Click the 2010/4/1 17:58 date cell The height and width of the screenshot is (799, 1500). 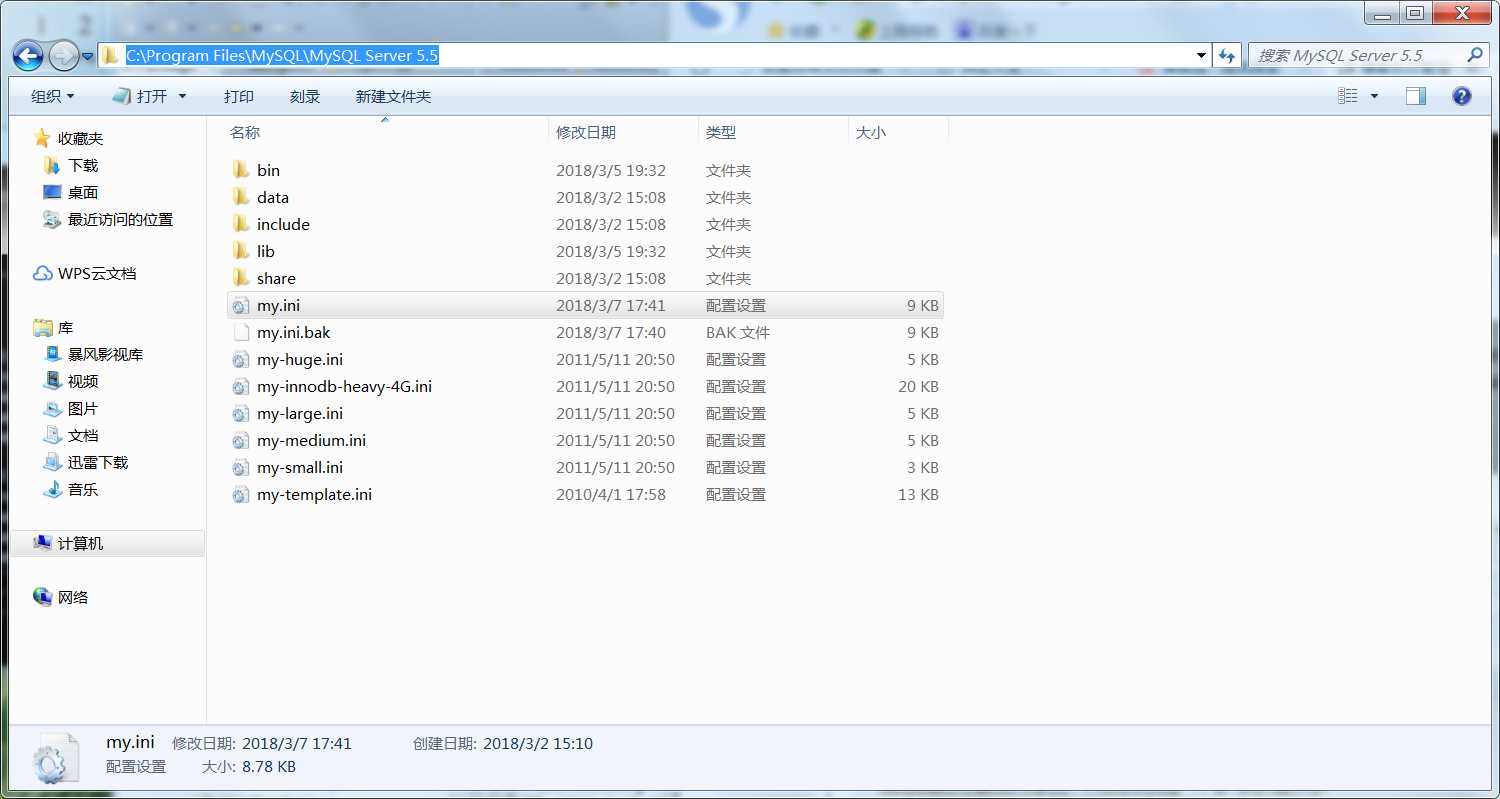(x=611, y=495)
